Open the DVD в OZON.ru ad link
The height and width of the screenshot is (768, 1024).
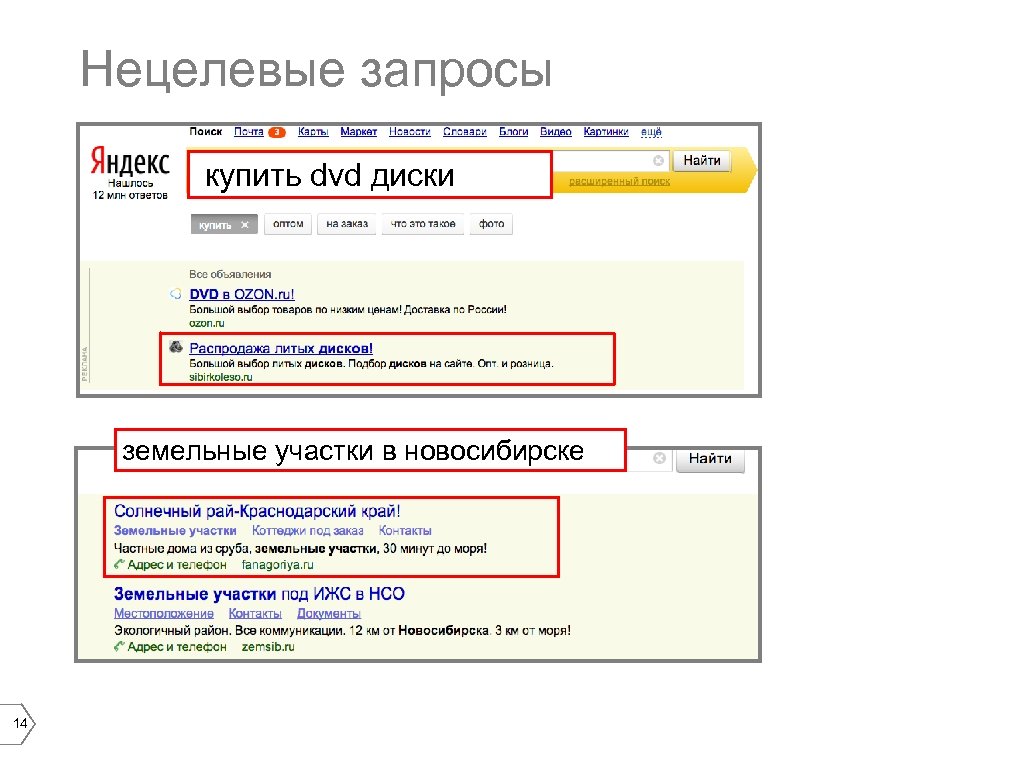(x=242, y=292)
